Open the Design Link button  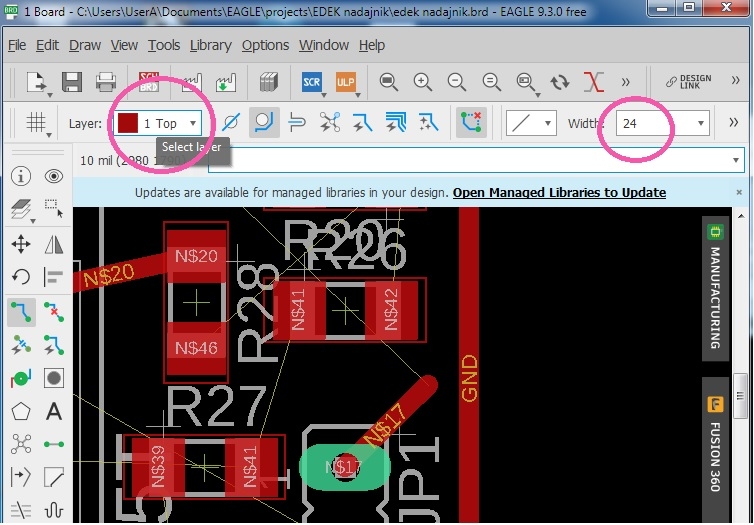688,82
